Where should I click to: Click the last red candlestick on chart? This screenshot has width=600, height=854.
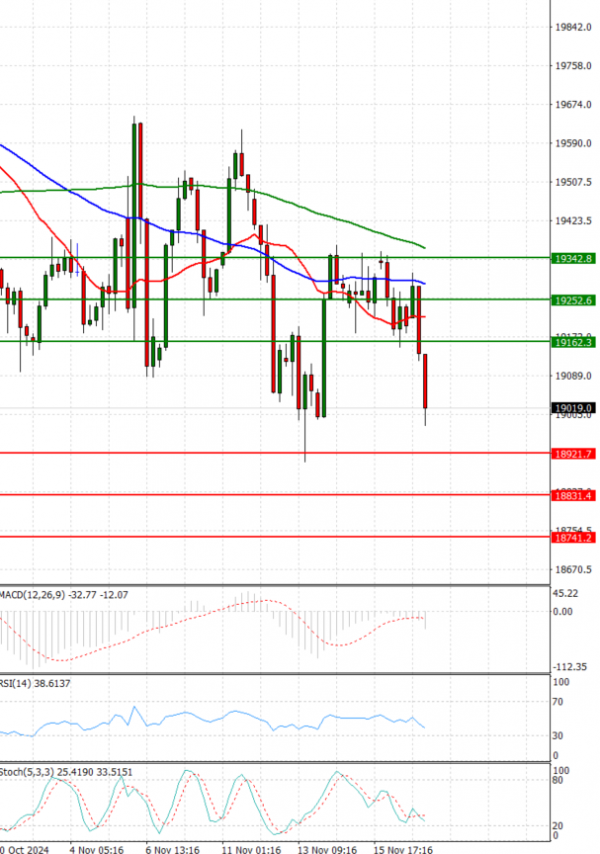(x=426, y=380)
